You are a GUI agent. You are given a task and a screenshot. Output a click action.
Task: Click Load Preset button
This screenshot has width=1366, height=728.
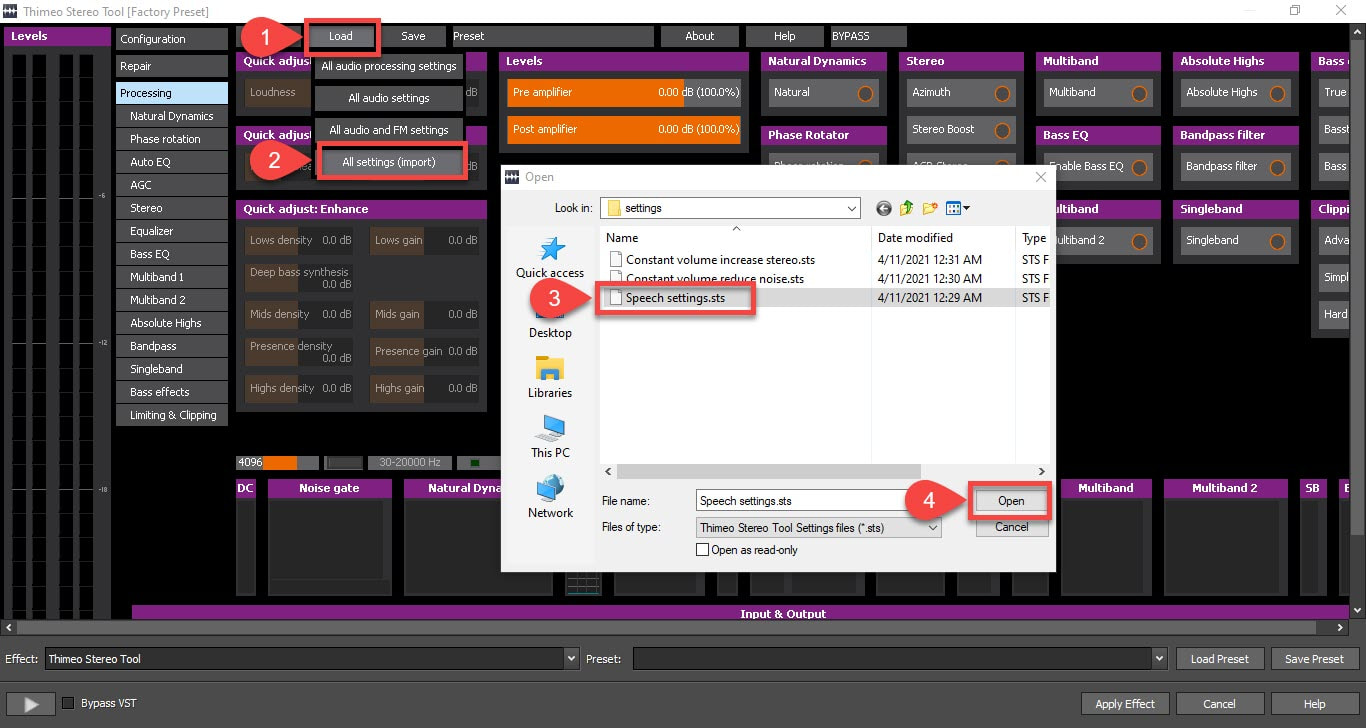(1220, 659)
